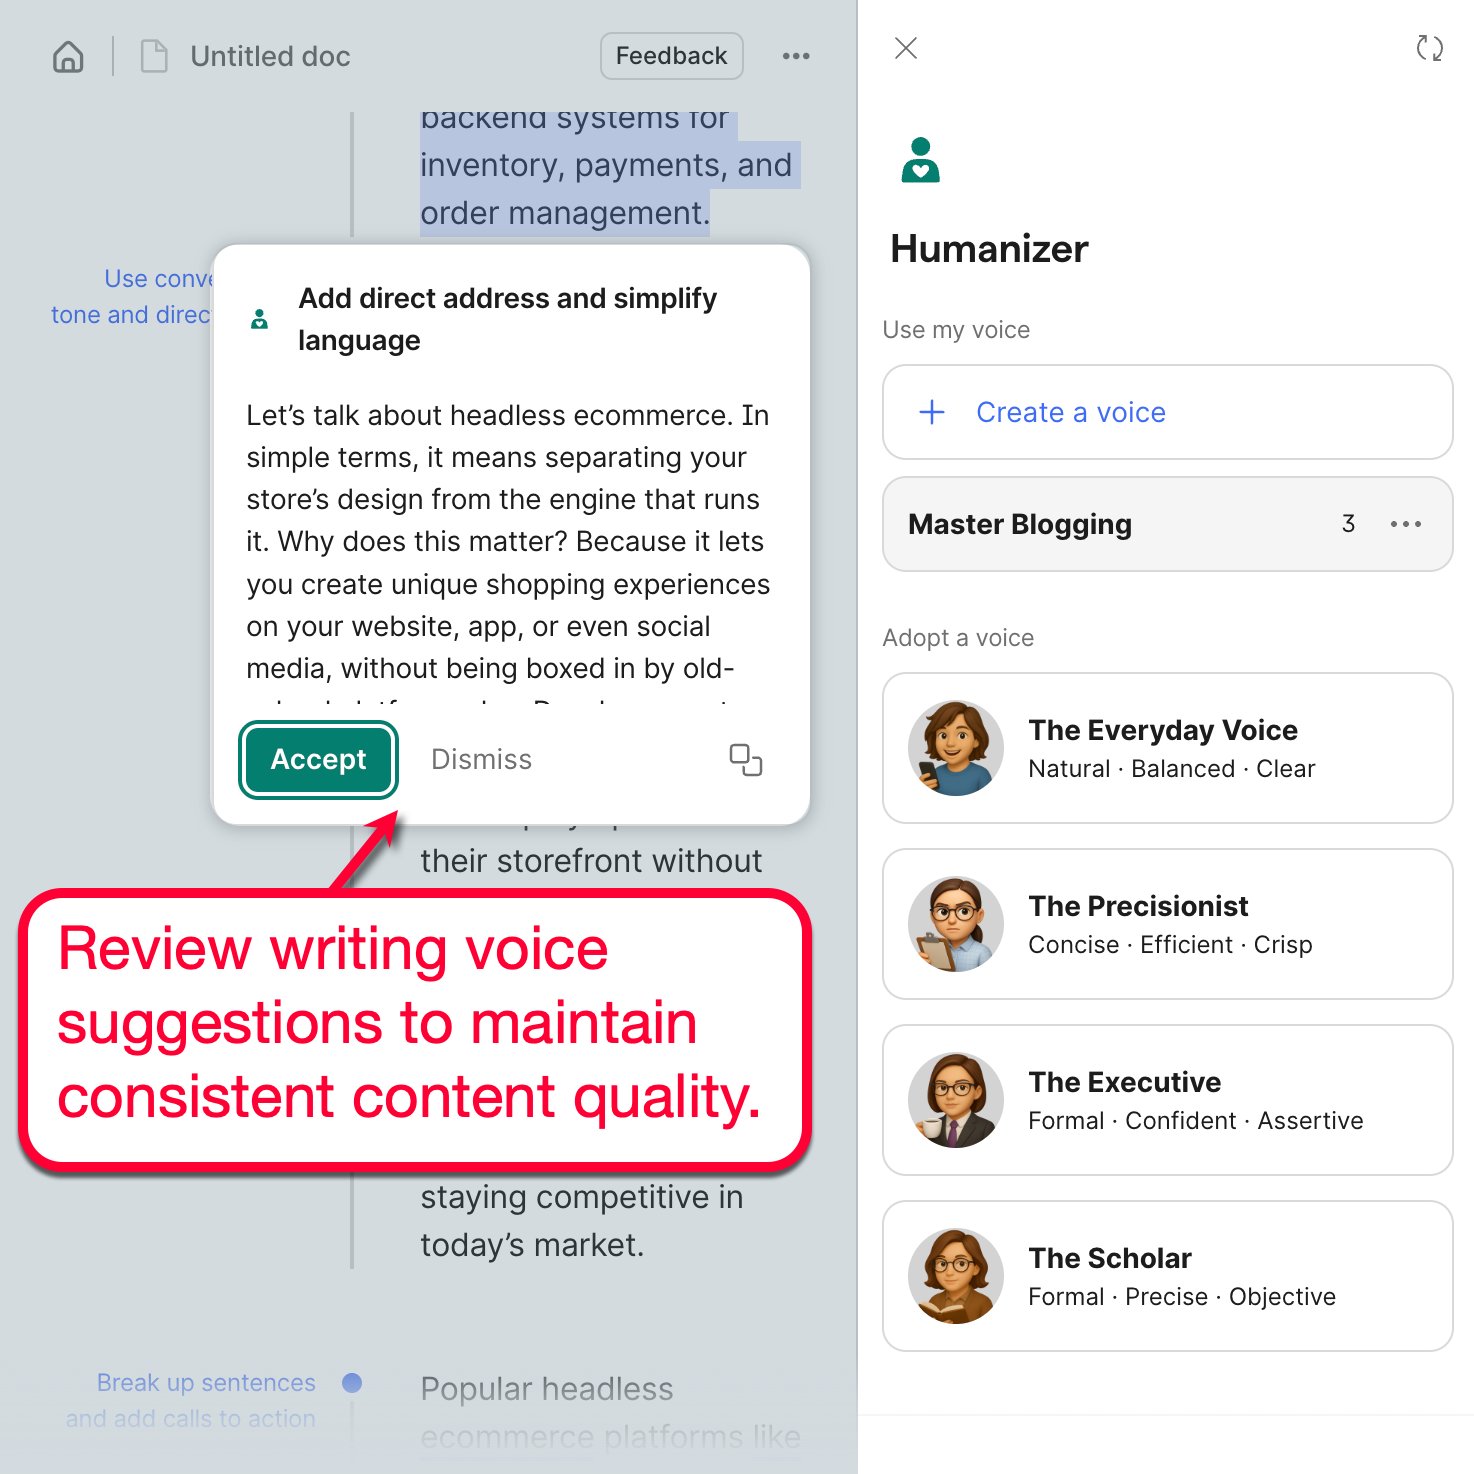Open the Feedback dialog
1474x1474 pixels.
(671, 56)
